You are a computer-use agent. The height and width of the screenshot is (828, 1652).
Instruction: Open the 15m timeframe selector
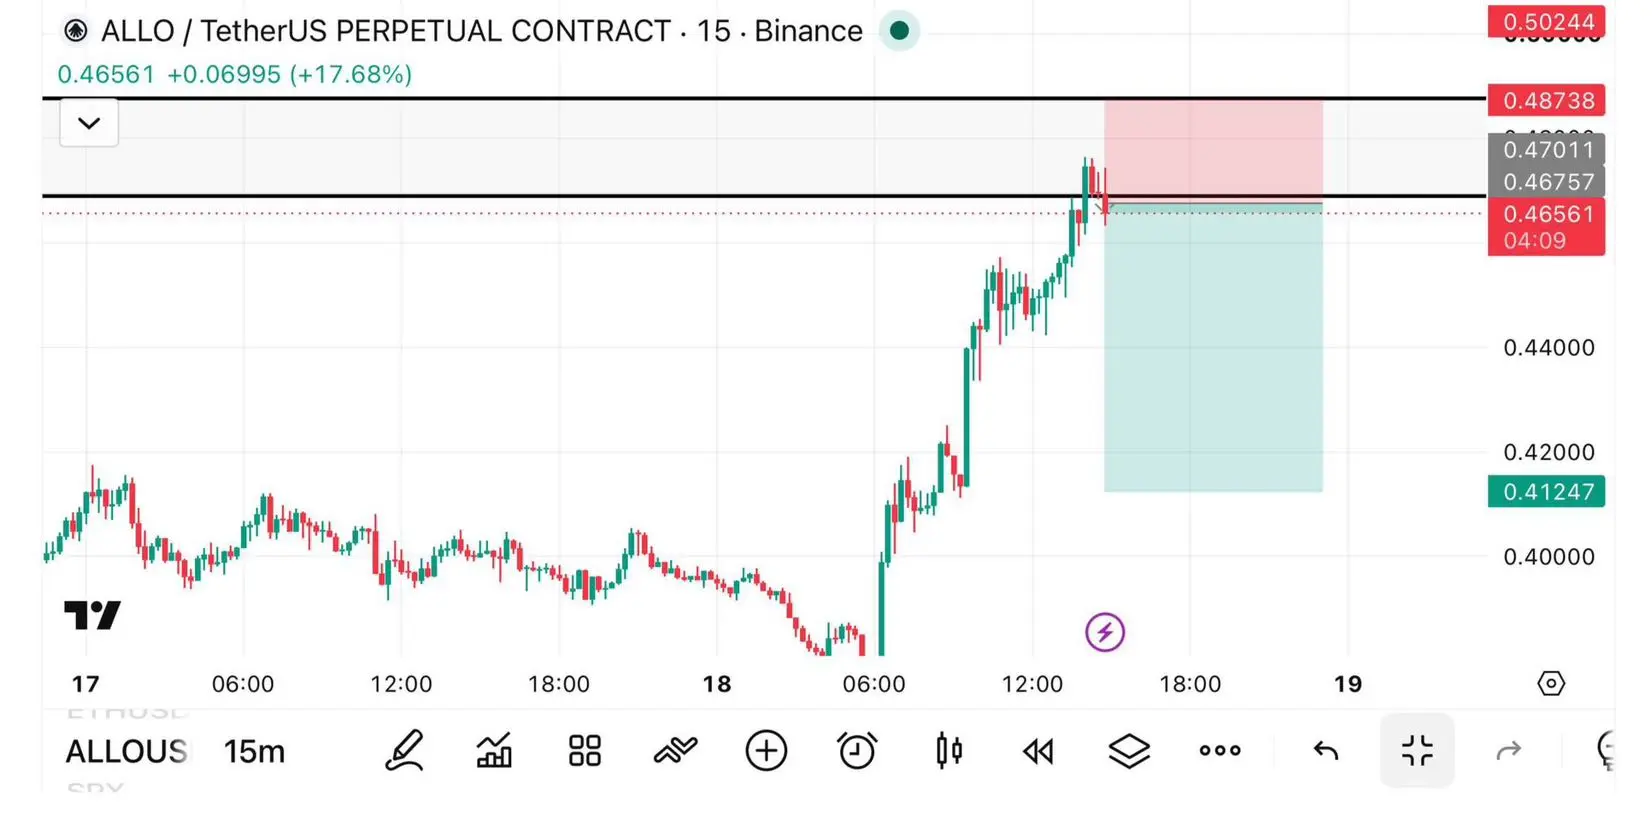pos(254,751)
